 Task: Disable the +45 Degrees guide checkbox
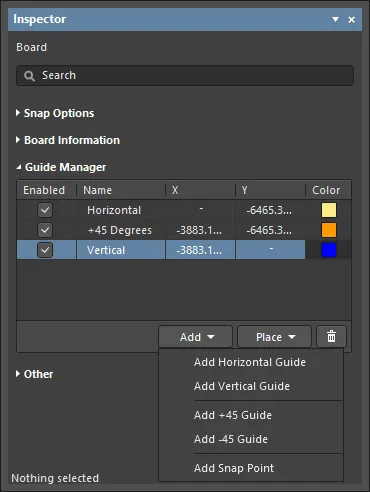pyautogui.click(x=45, y=230)
